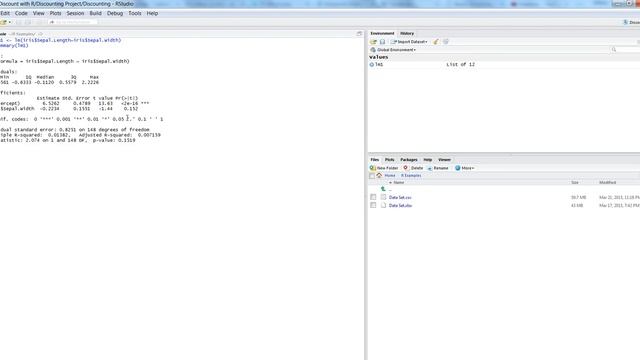Sort files by Size column header
Viewport: 640px width, 360px height.
(x=575, y=182)
